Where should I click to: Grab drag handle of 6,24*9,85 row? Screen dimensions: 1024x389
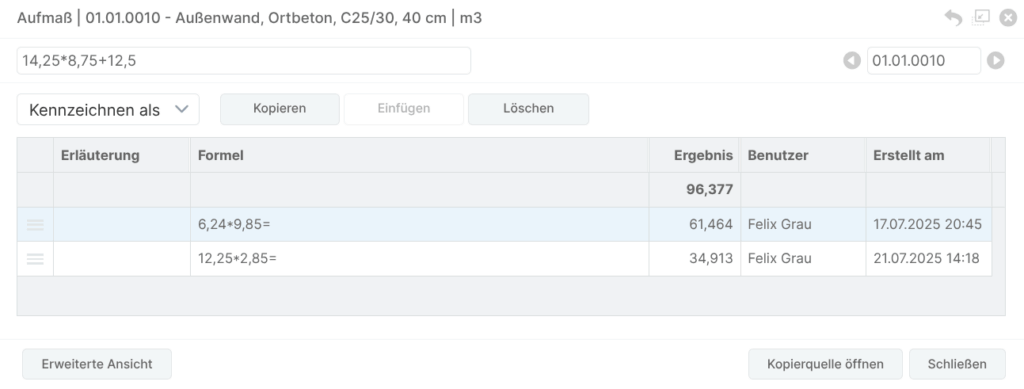pyautogui.click(x=35, y=225)
